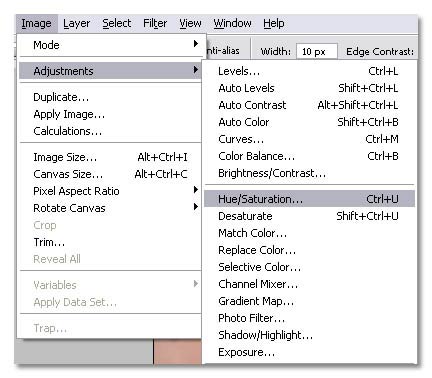Select Photo Filter adjustment

click(309, 318)
